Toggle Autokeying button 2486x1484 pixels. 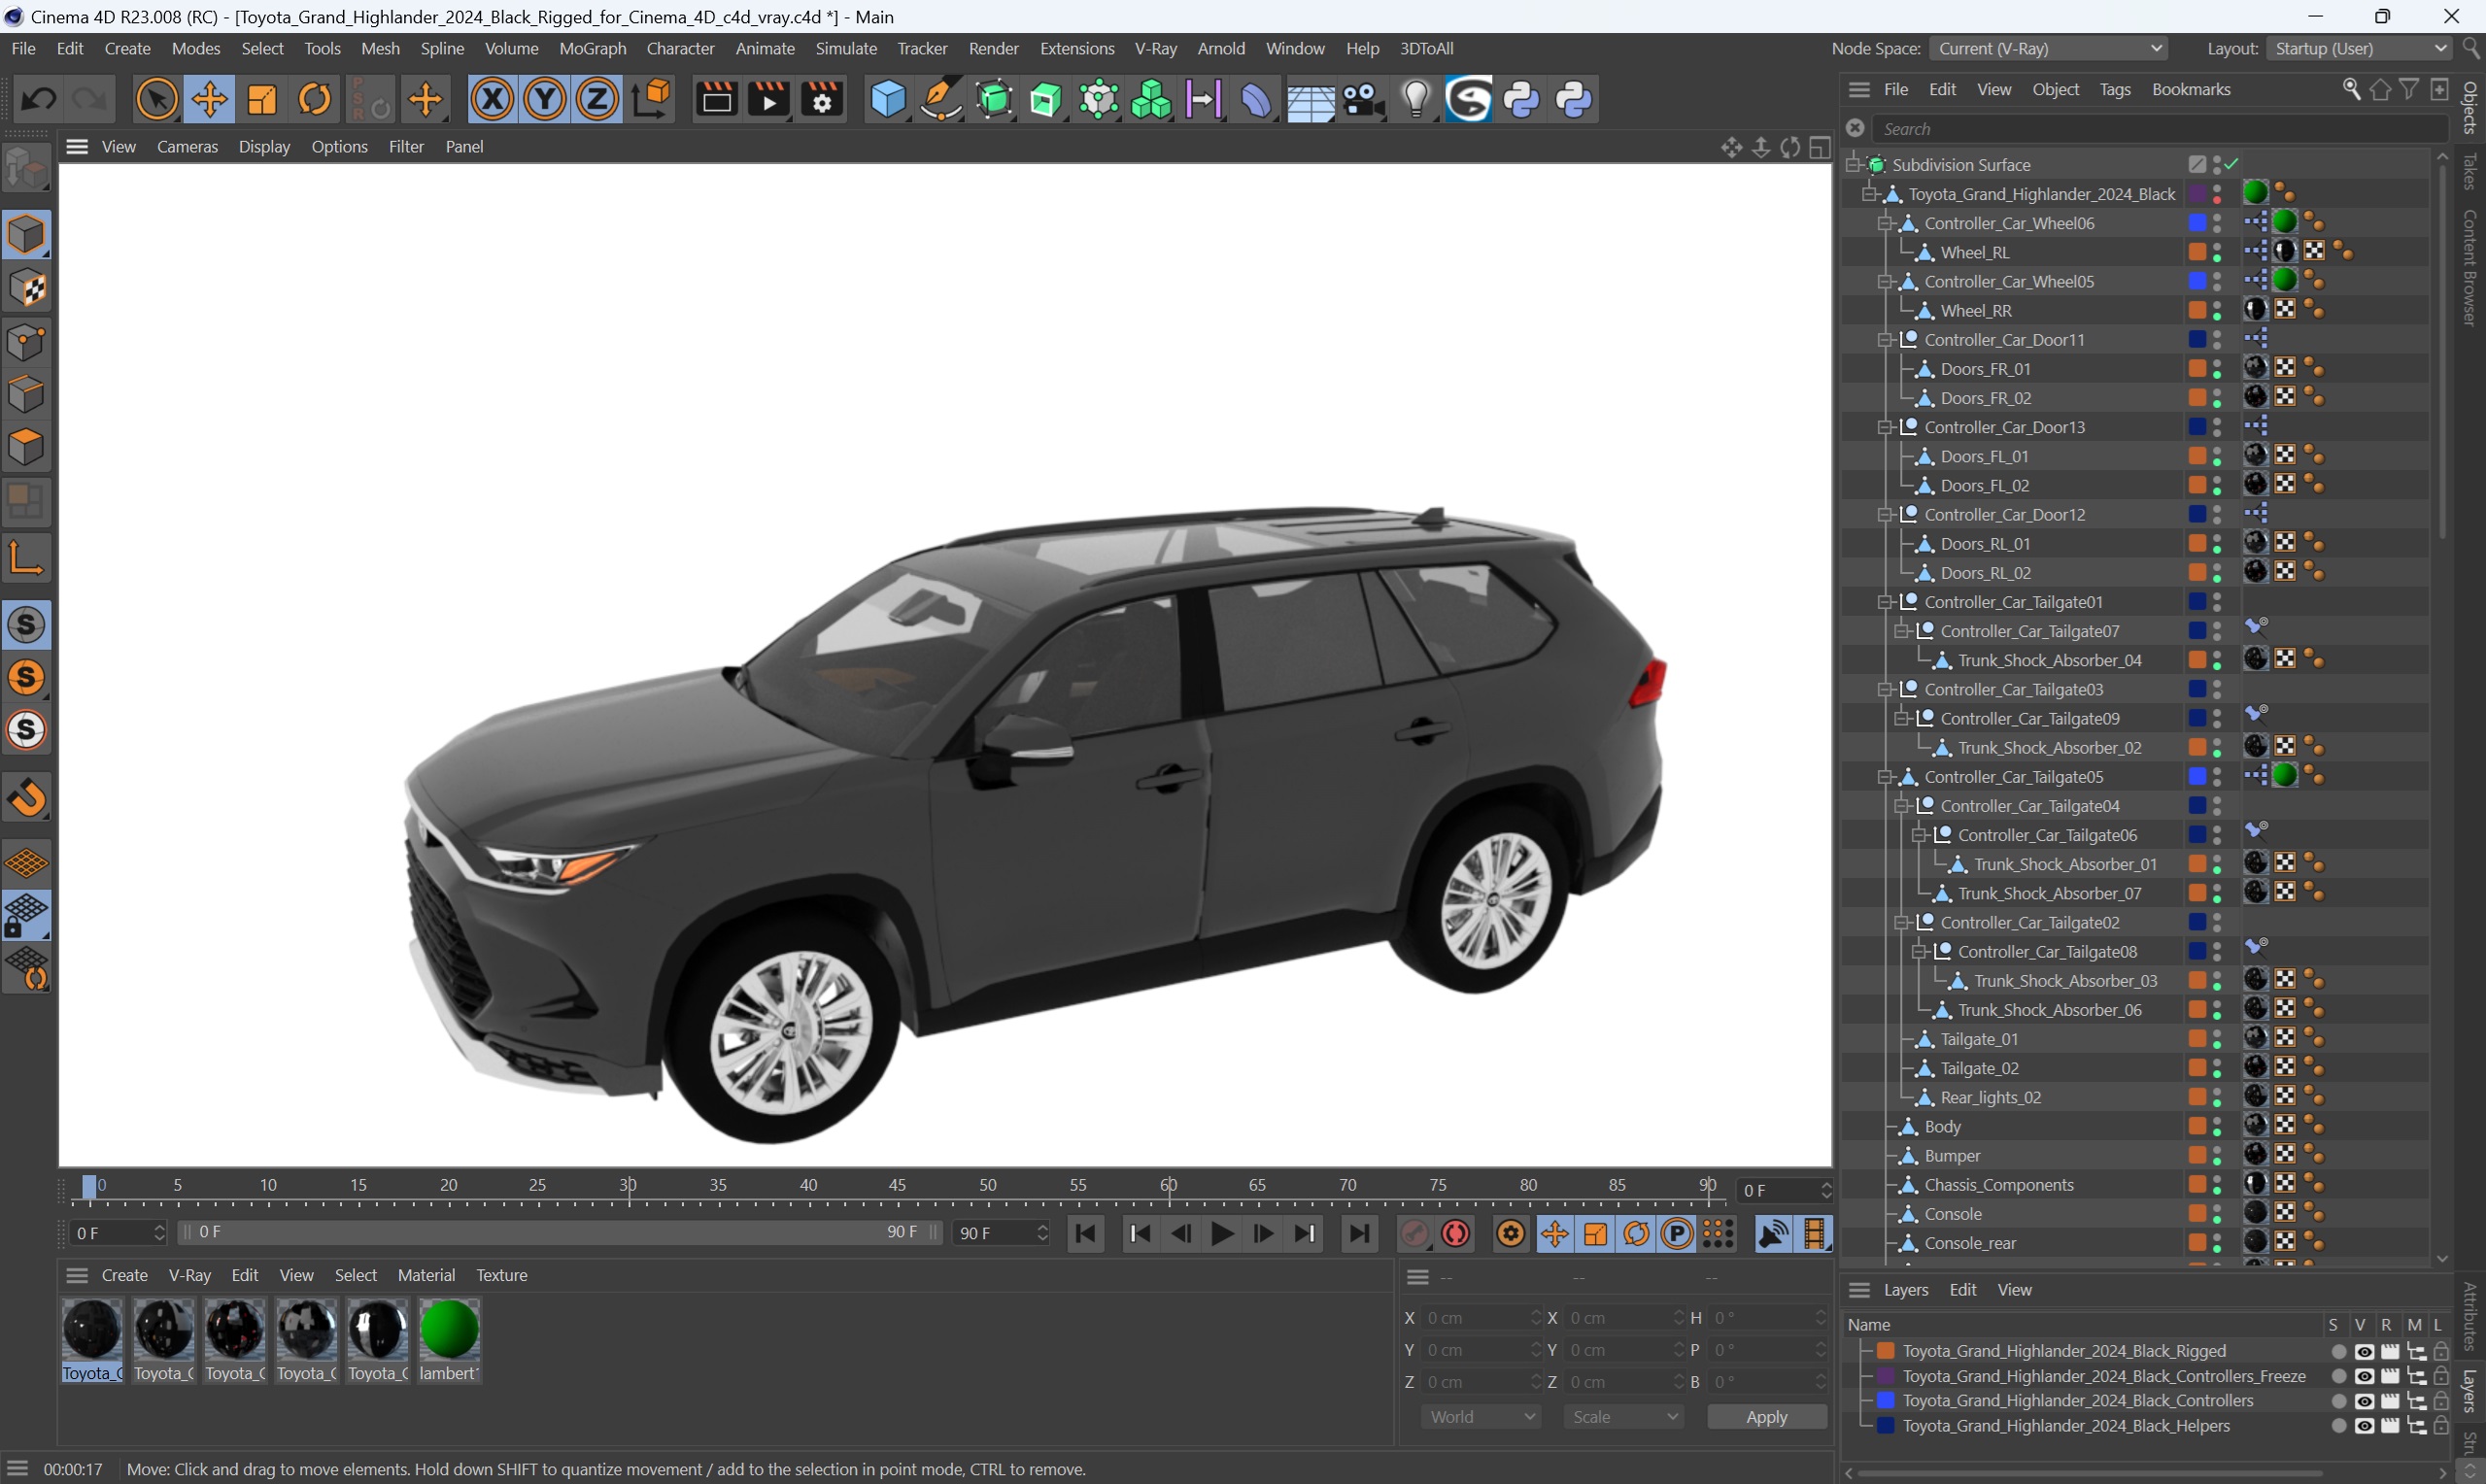tap(1456, 1234)
